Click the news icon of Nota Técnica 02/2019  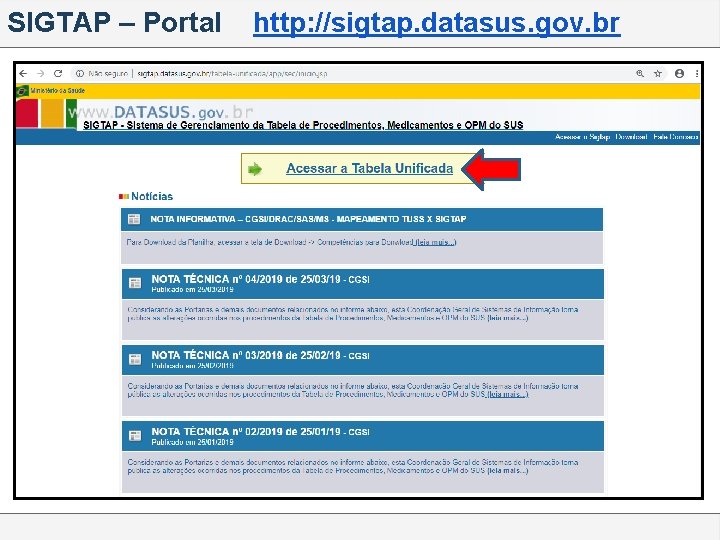click(x=135, y=435)
